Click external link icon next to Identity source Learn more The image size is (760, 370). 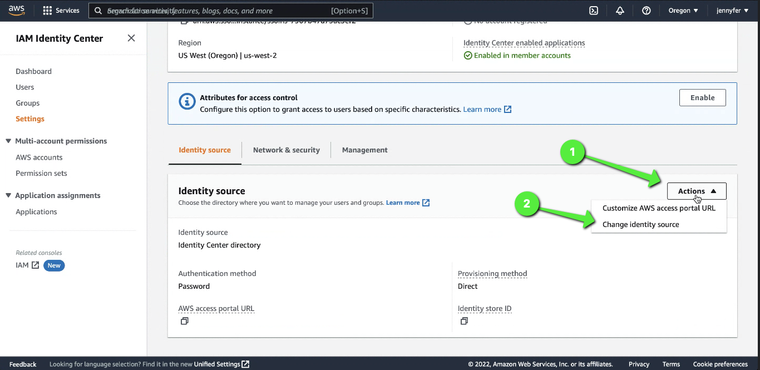[x=426, y=203]
